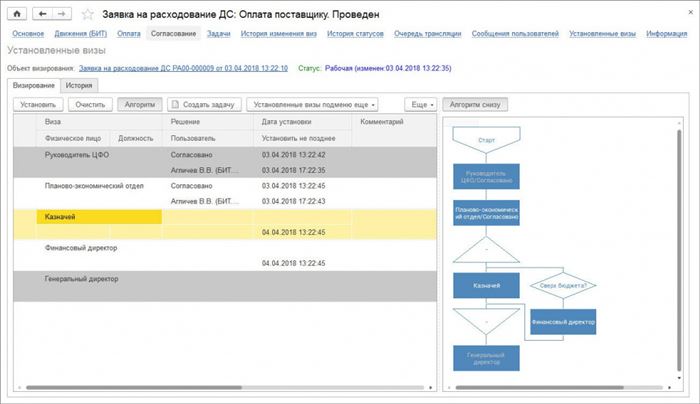The width and height of the screenshot is (700, 404).
Task: Open the Заявка на расходование ДС РА00-000009 link
Action: click(x=183, y=68)
